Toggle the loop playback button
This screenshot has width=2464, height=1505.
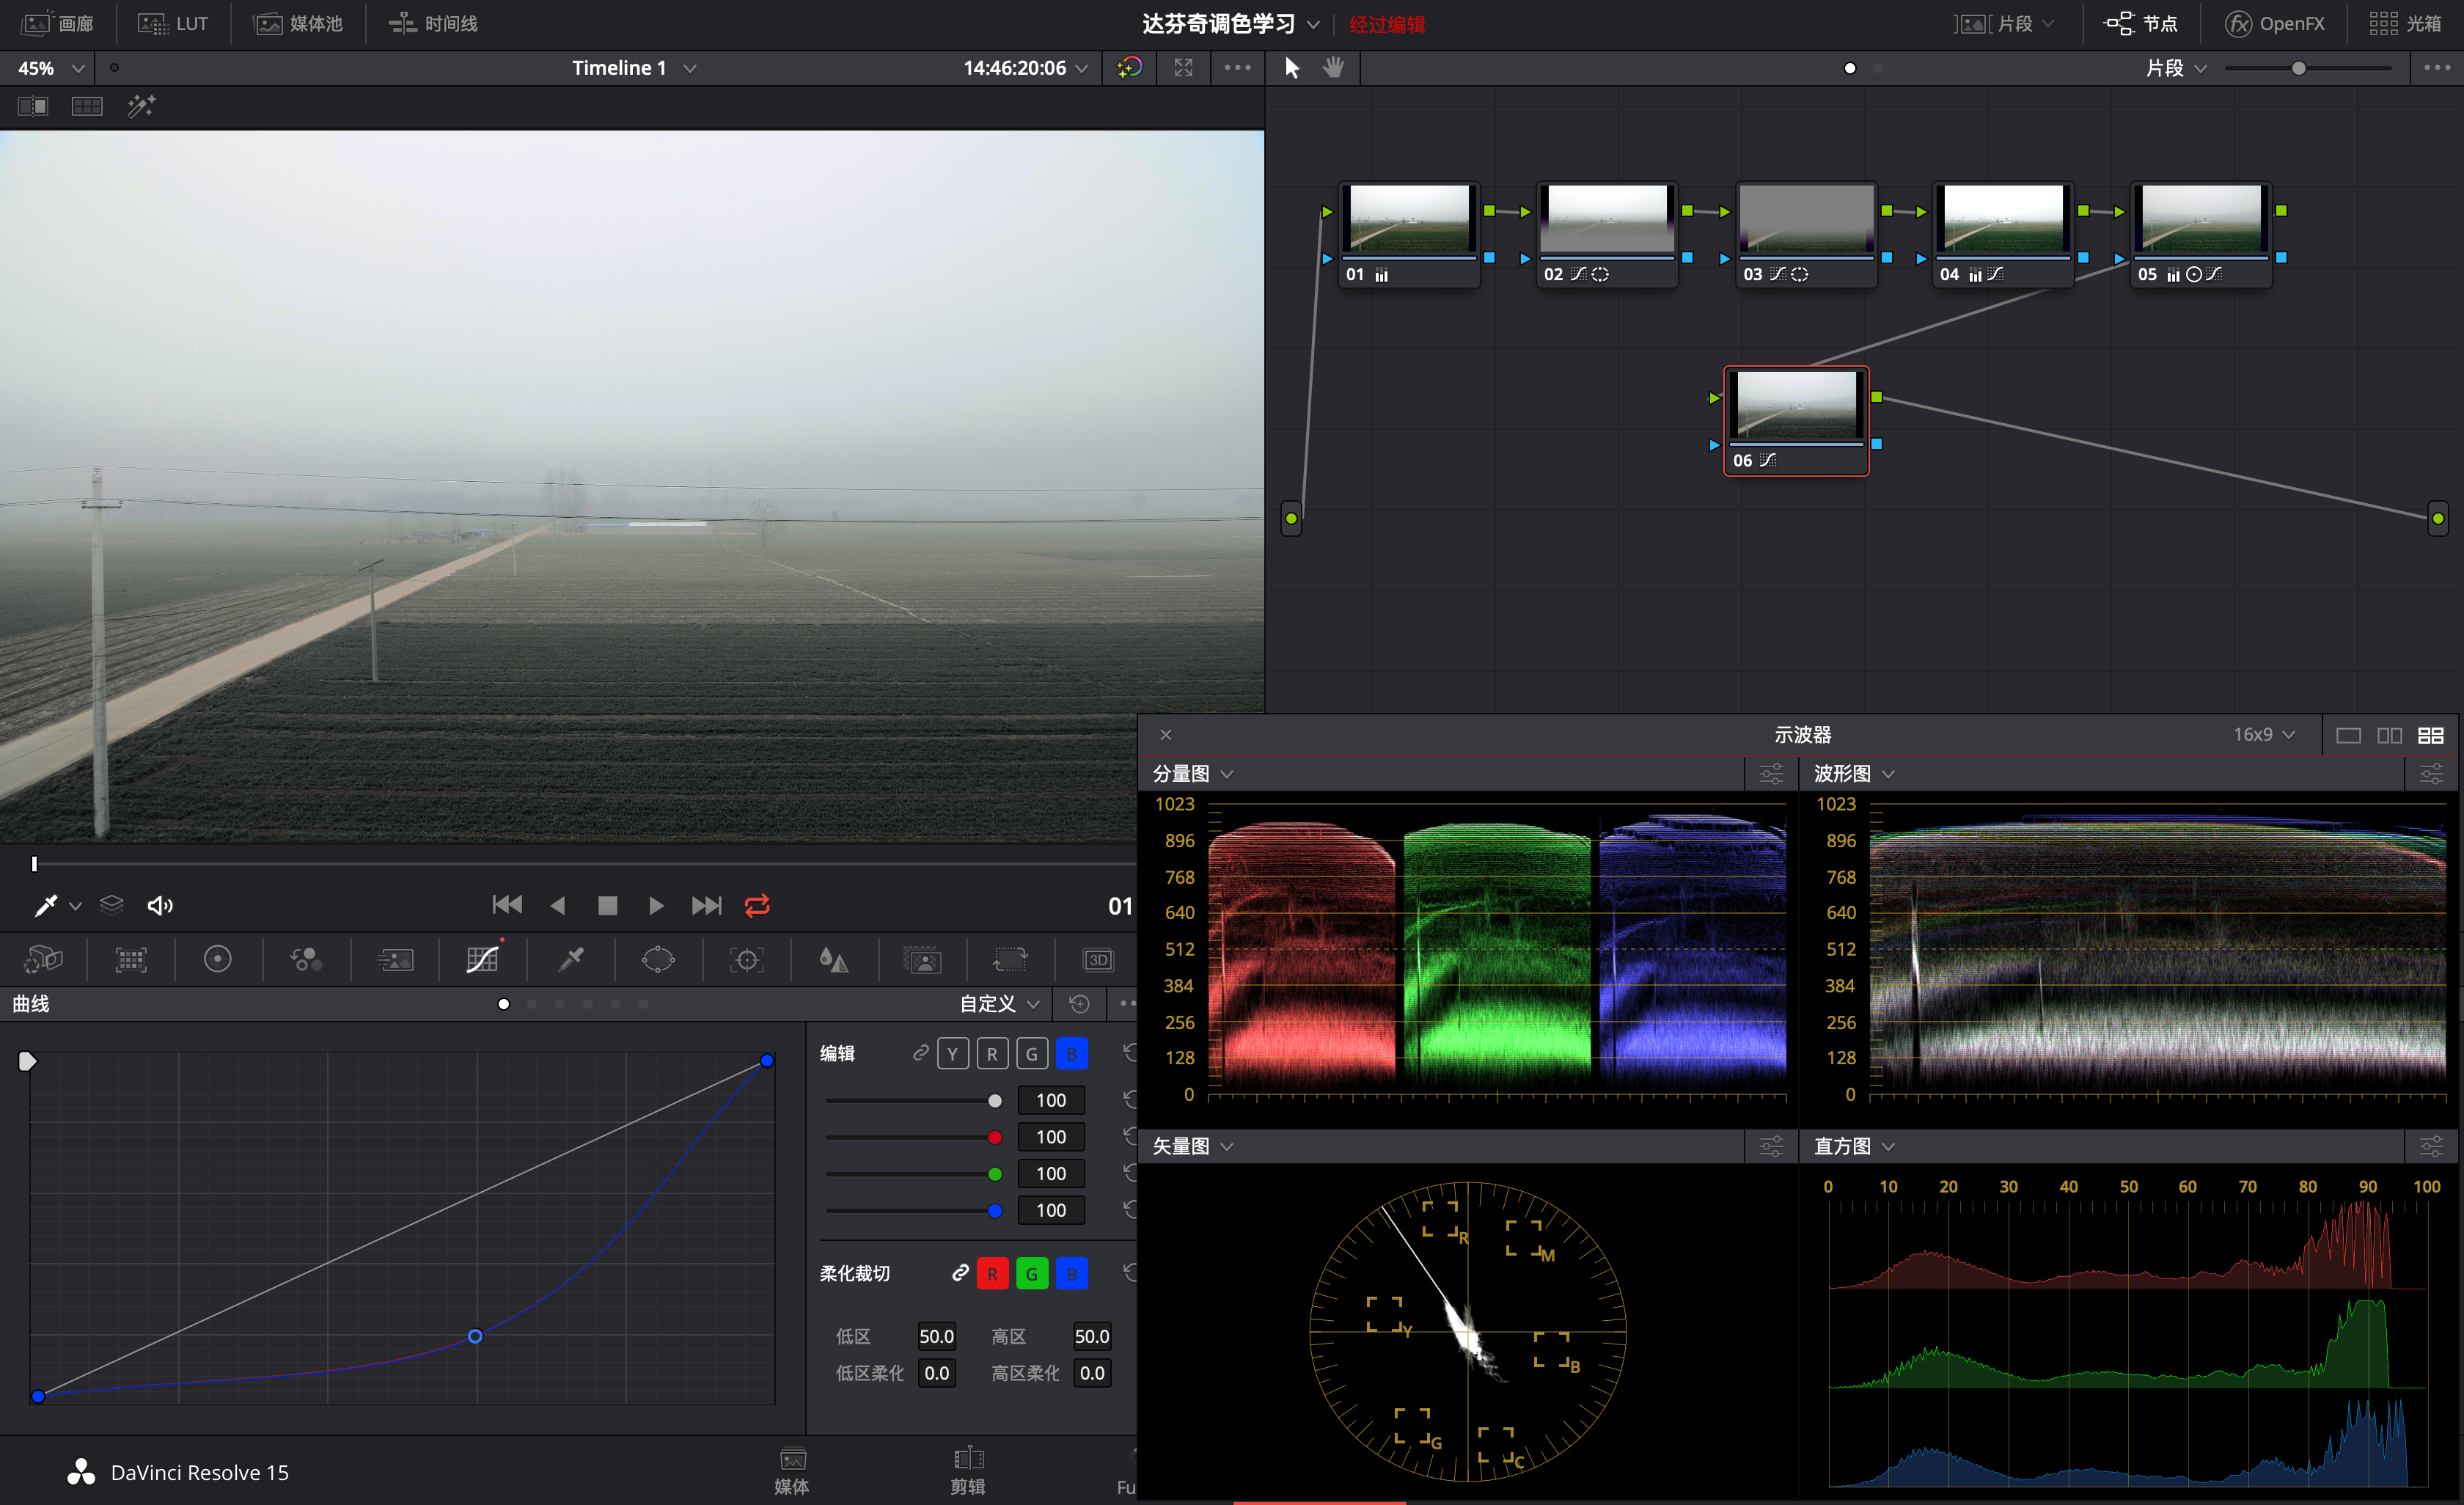pyautogui.click(x=757, y=905)
